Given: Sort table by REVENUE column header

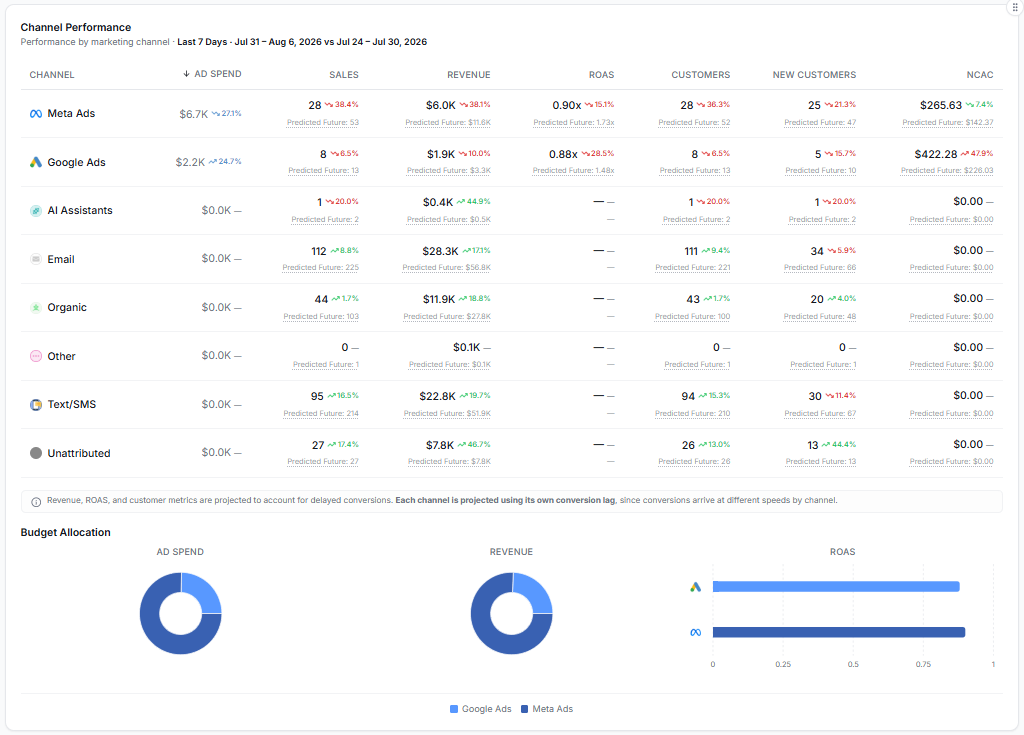Looking at the screenshot, I should click(468, 74).
